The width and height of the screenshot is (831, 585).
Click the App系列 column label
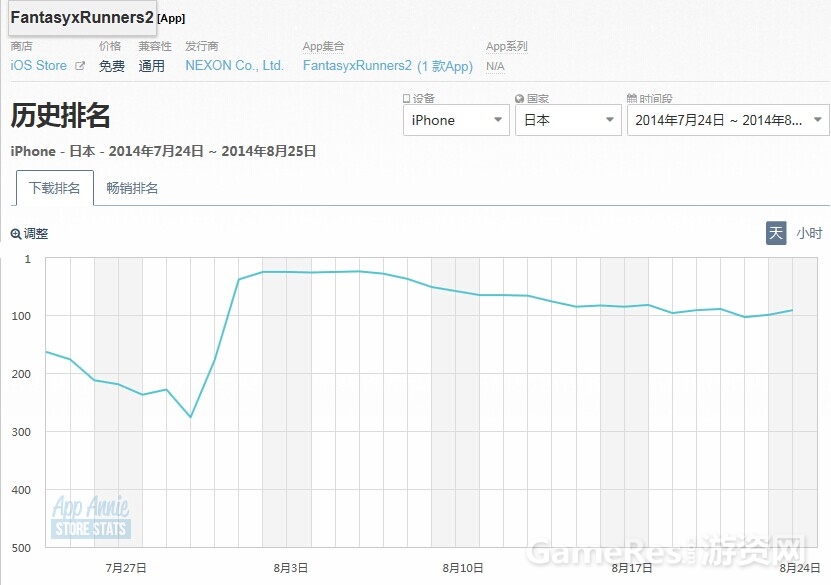(507, 47)
